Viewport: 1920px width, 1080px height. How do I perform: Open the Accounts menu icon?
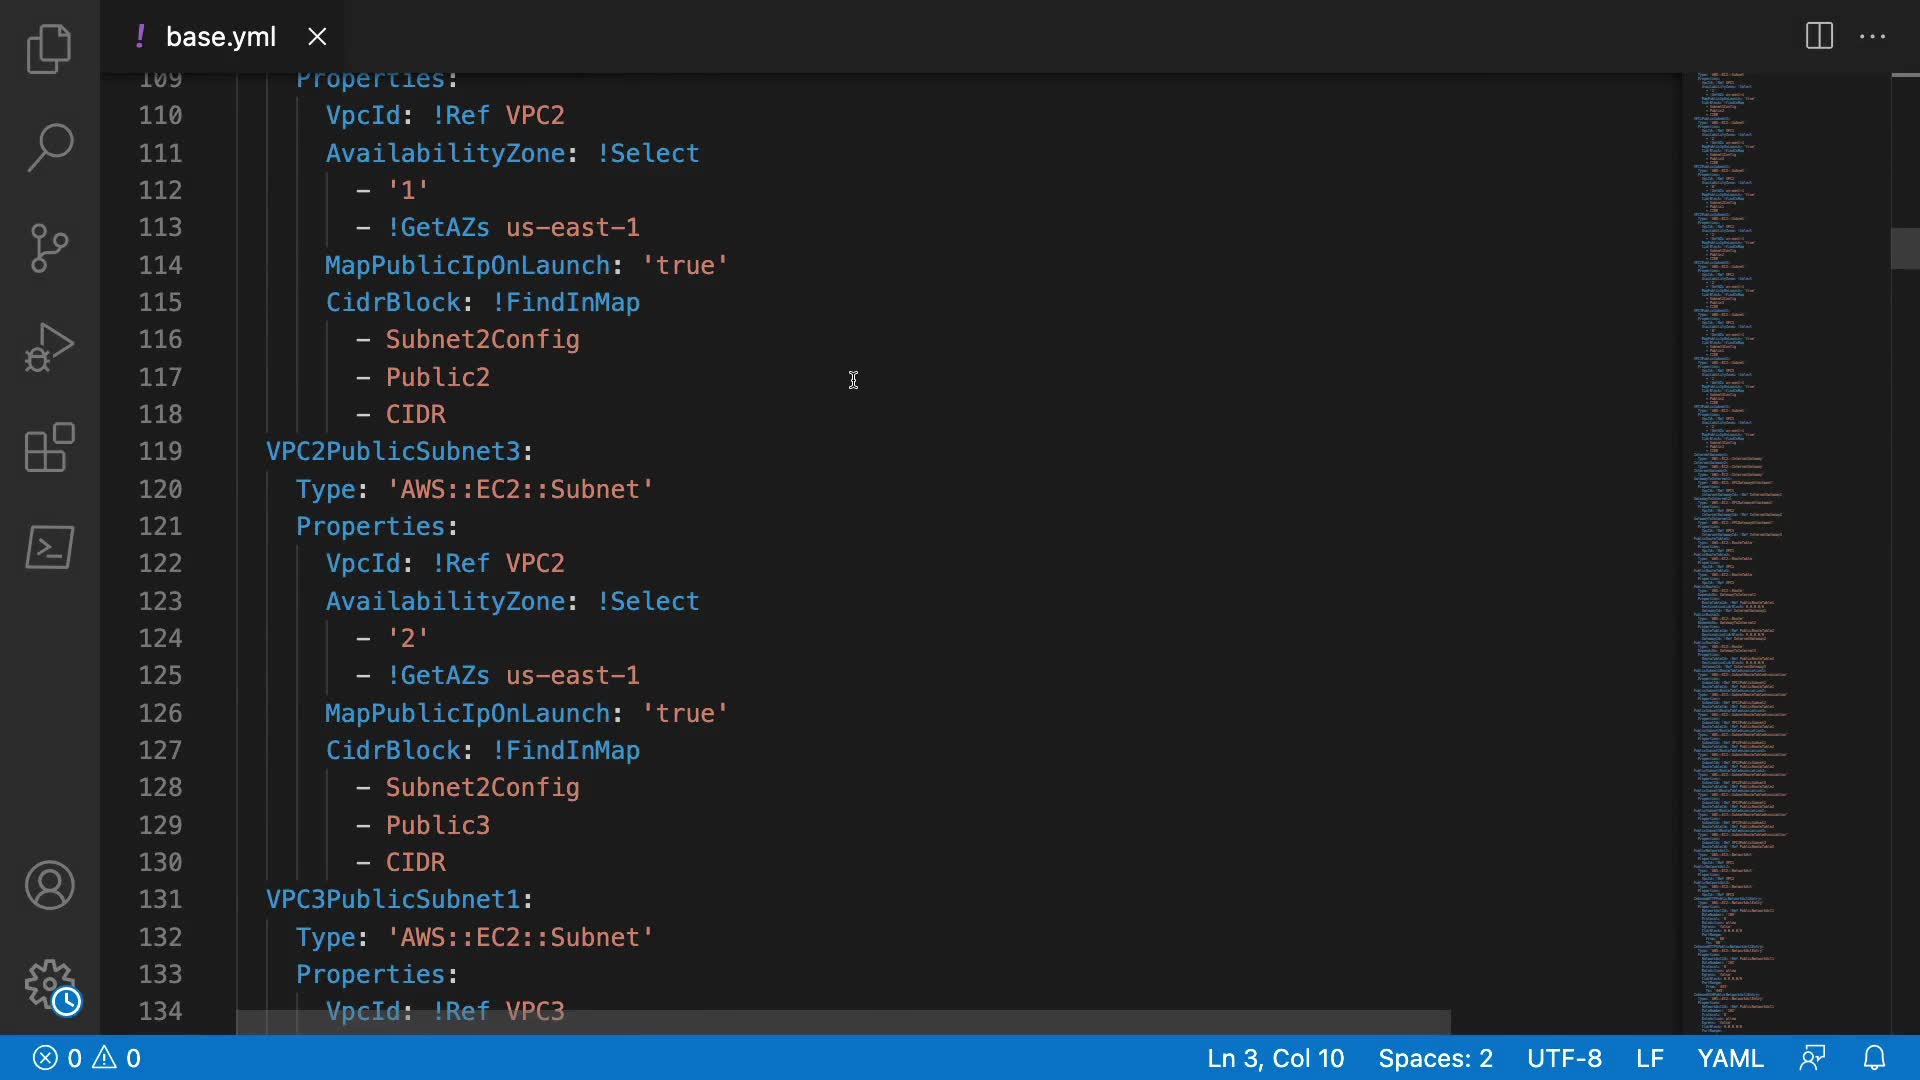(x=49, y=885)
